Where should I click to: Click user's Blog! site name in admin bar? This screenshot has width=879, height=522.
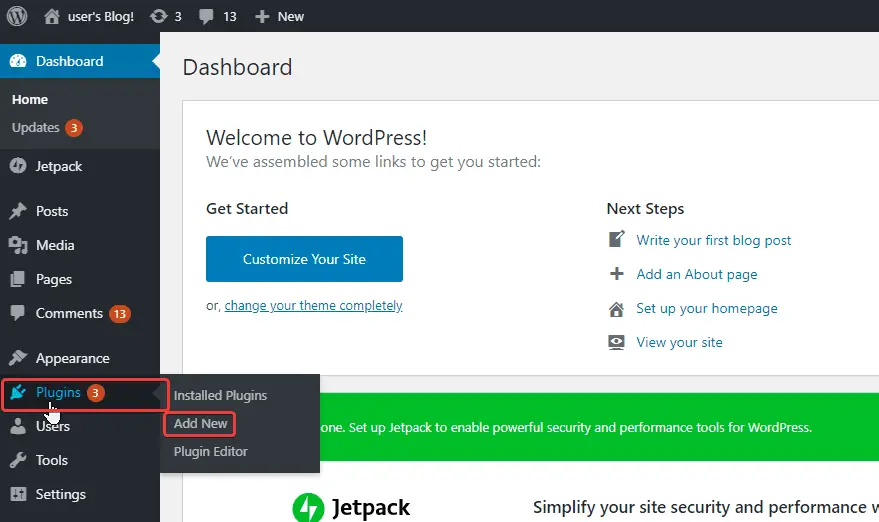(x=101, y=17)
